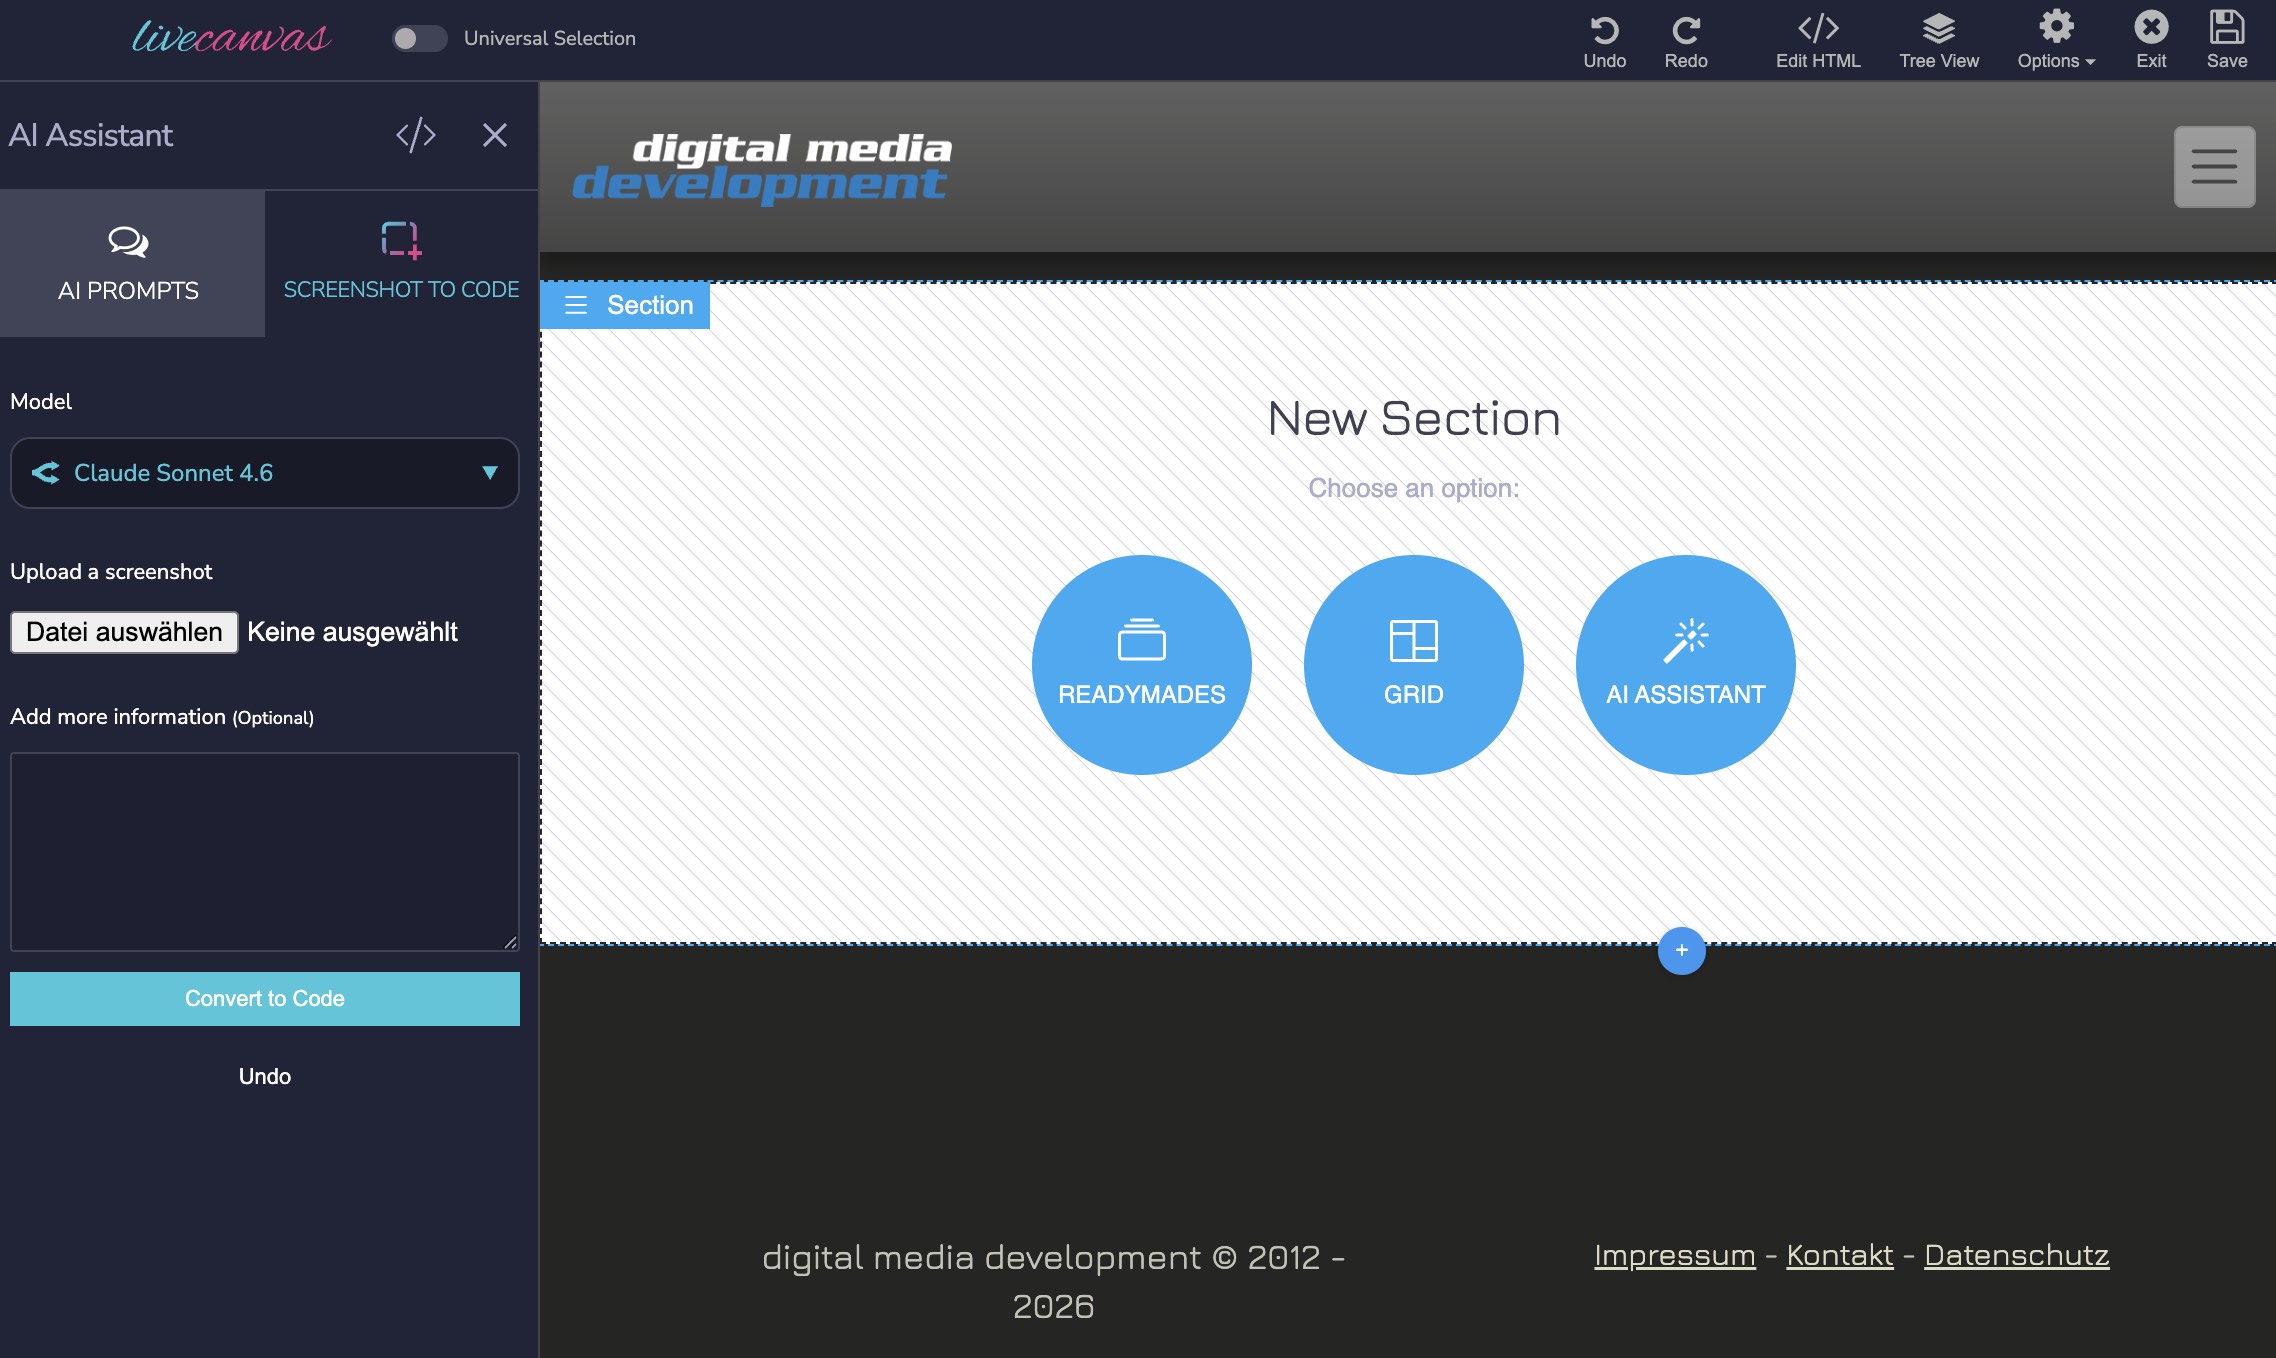Switch to the SCREENSHOT TO CODE tab

401,264
